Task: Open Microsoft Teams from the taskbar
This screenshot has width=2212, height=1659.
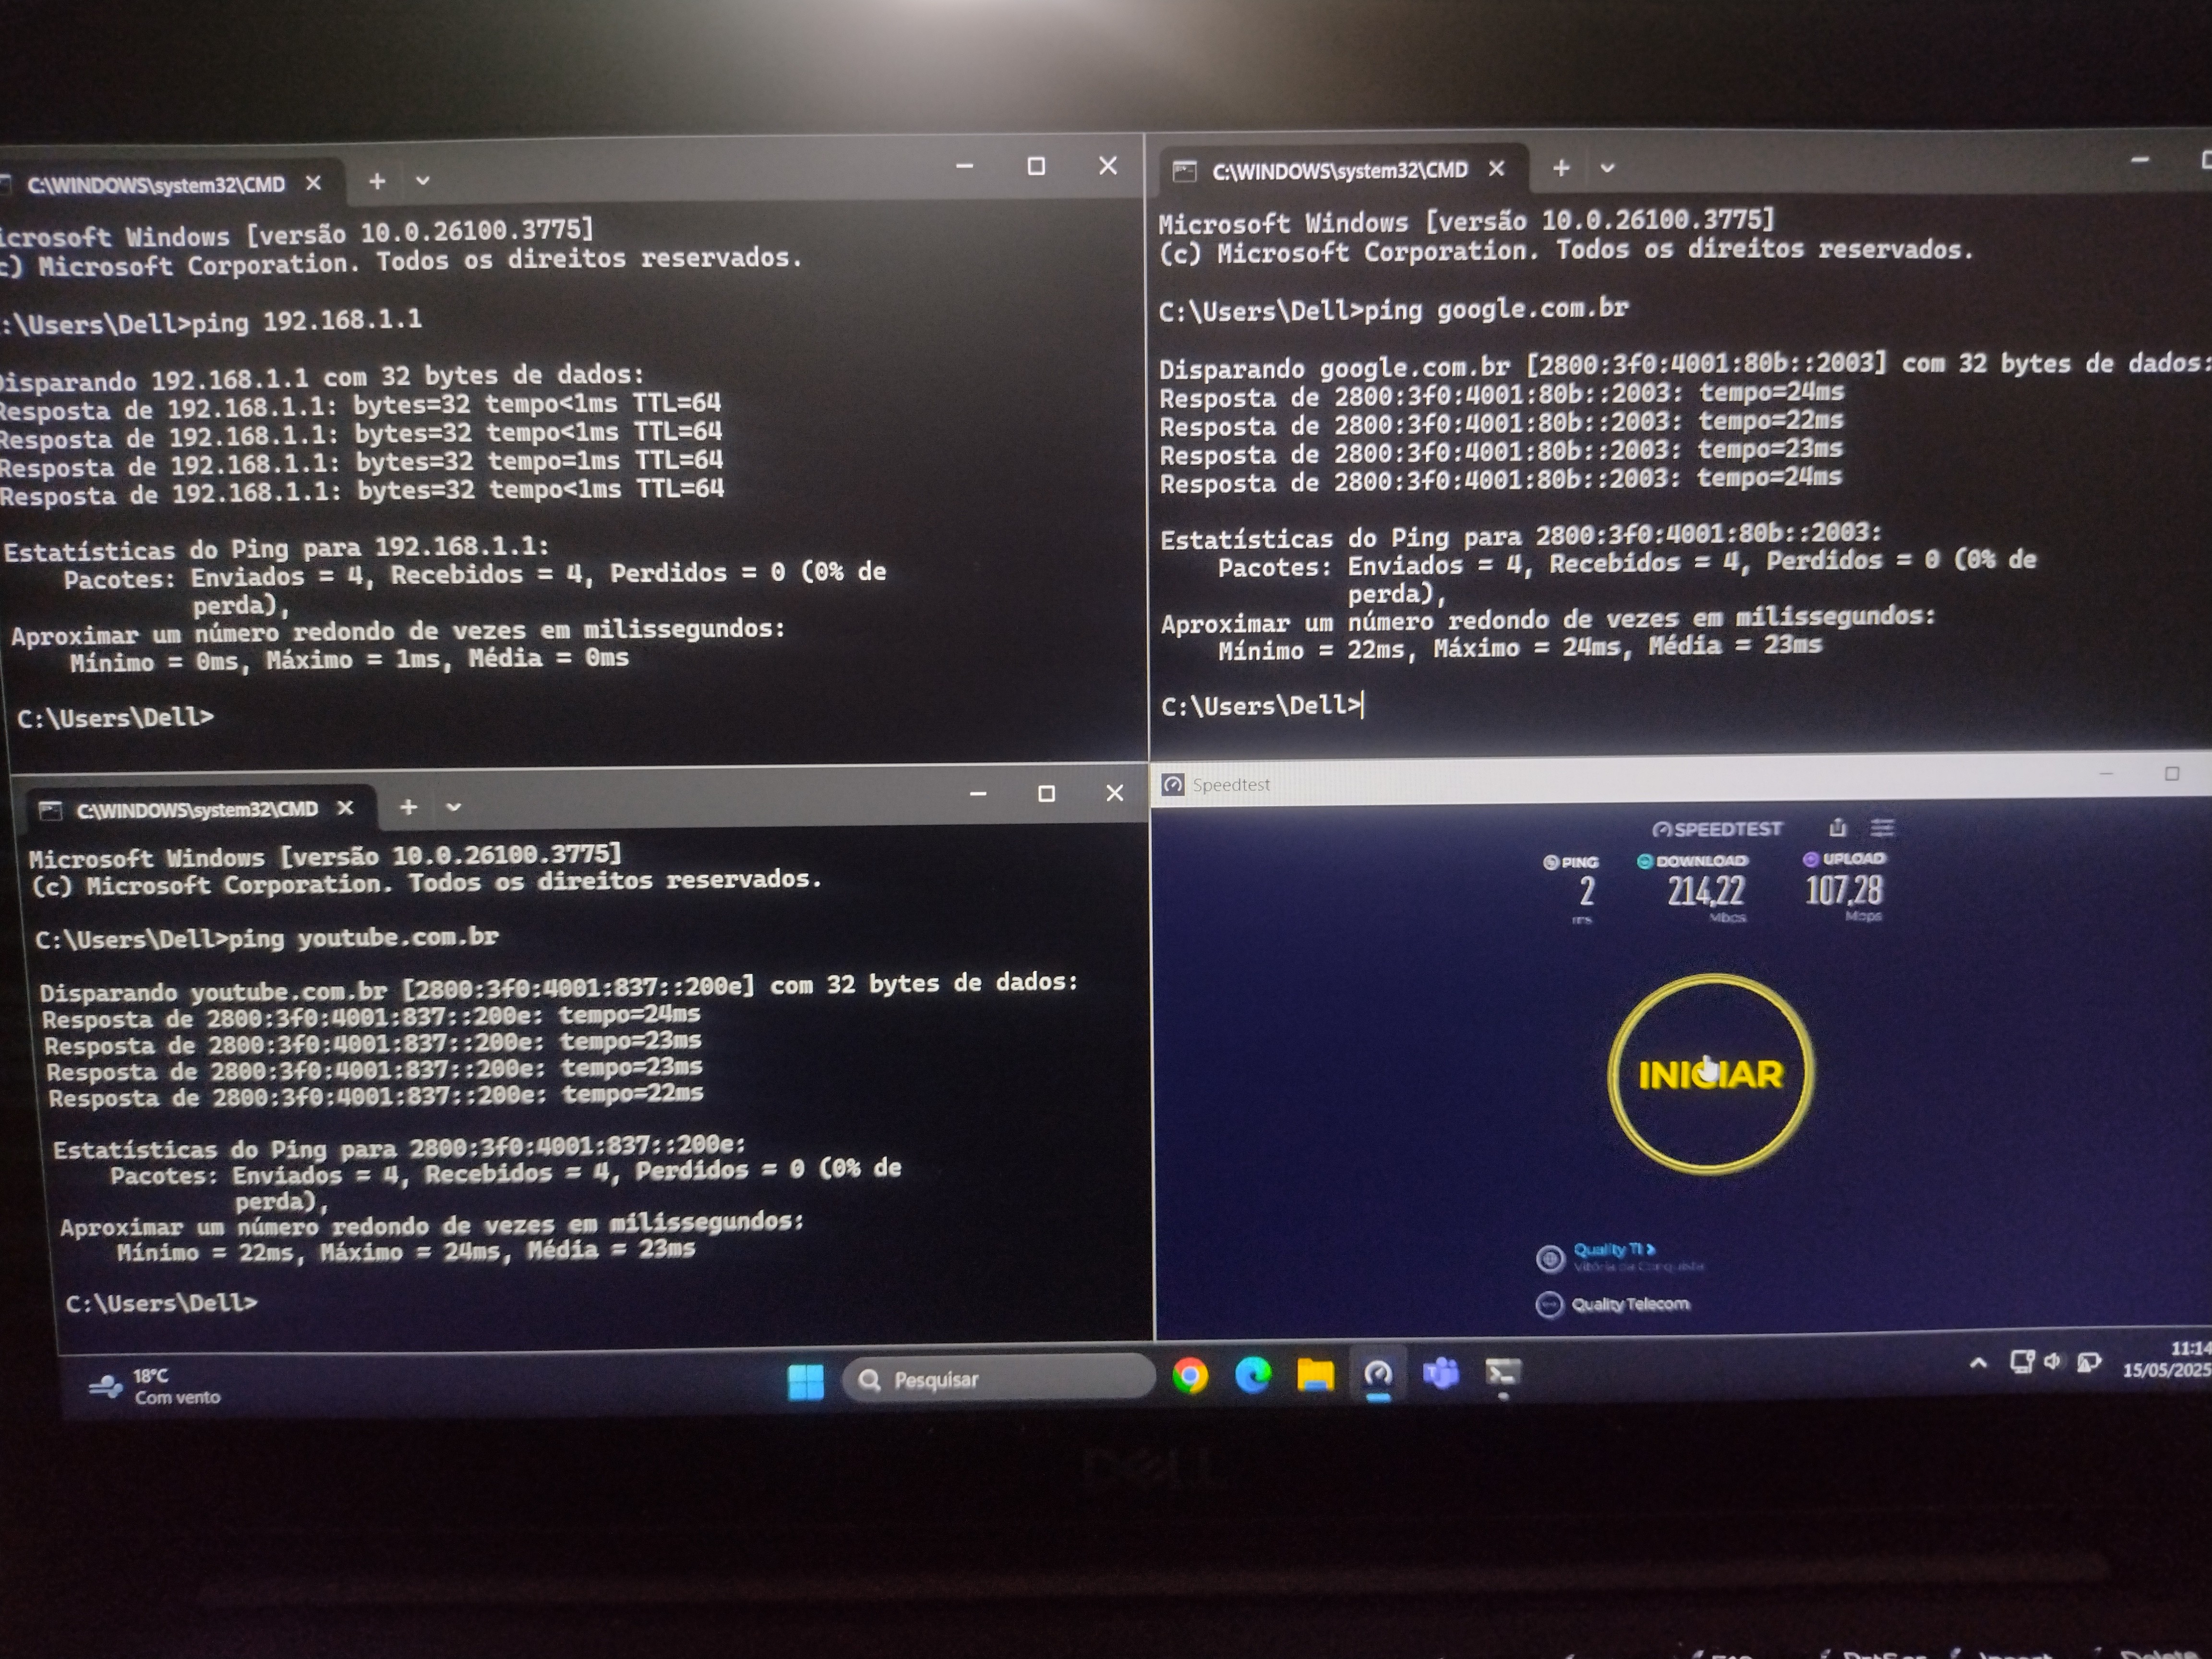Action: tap(1440, 1374)
